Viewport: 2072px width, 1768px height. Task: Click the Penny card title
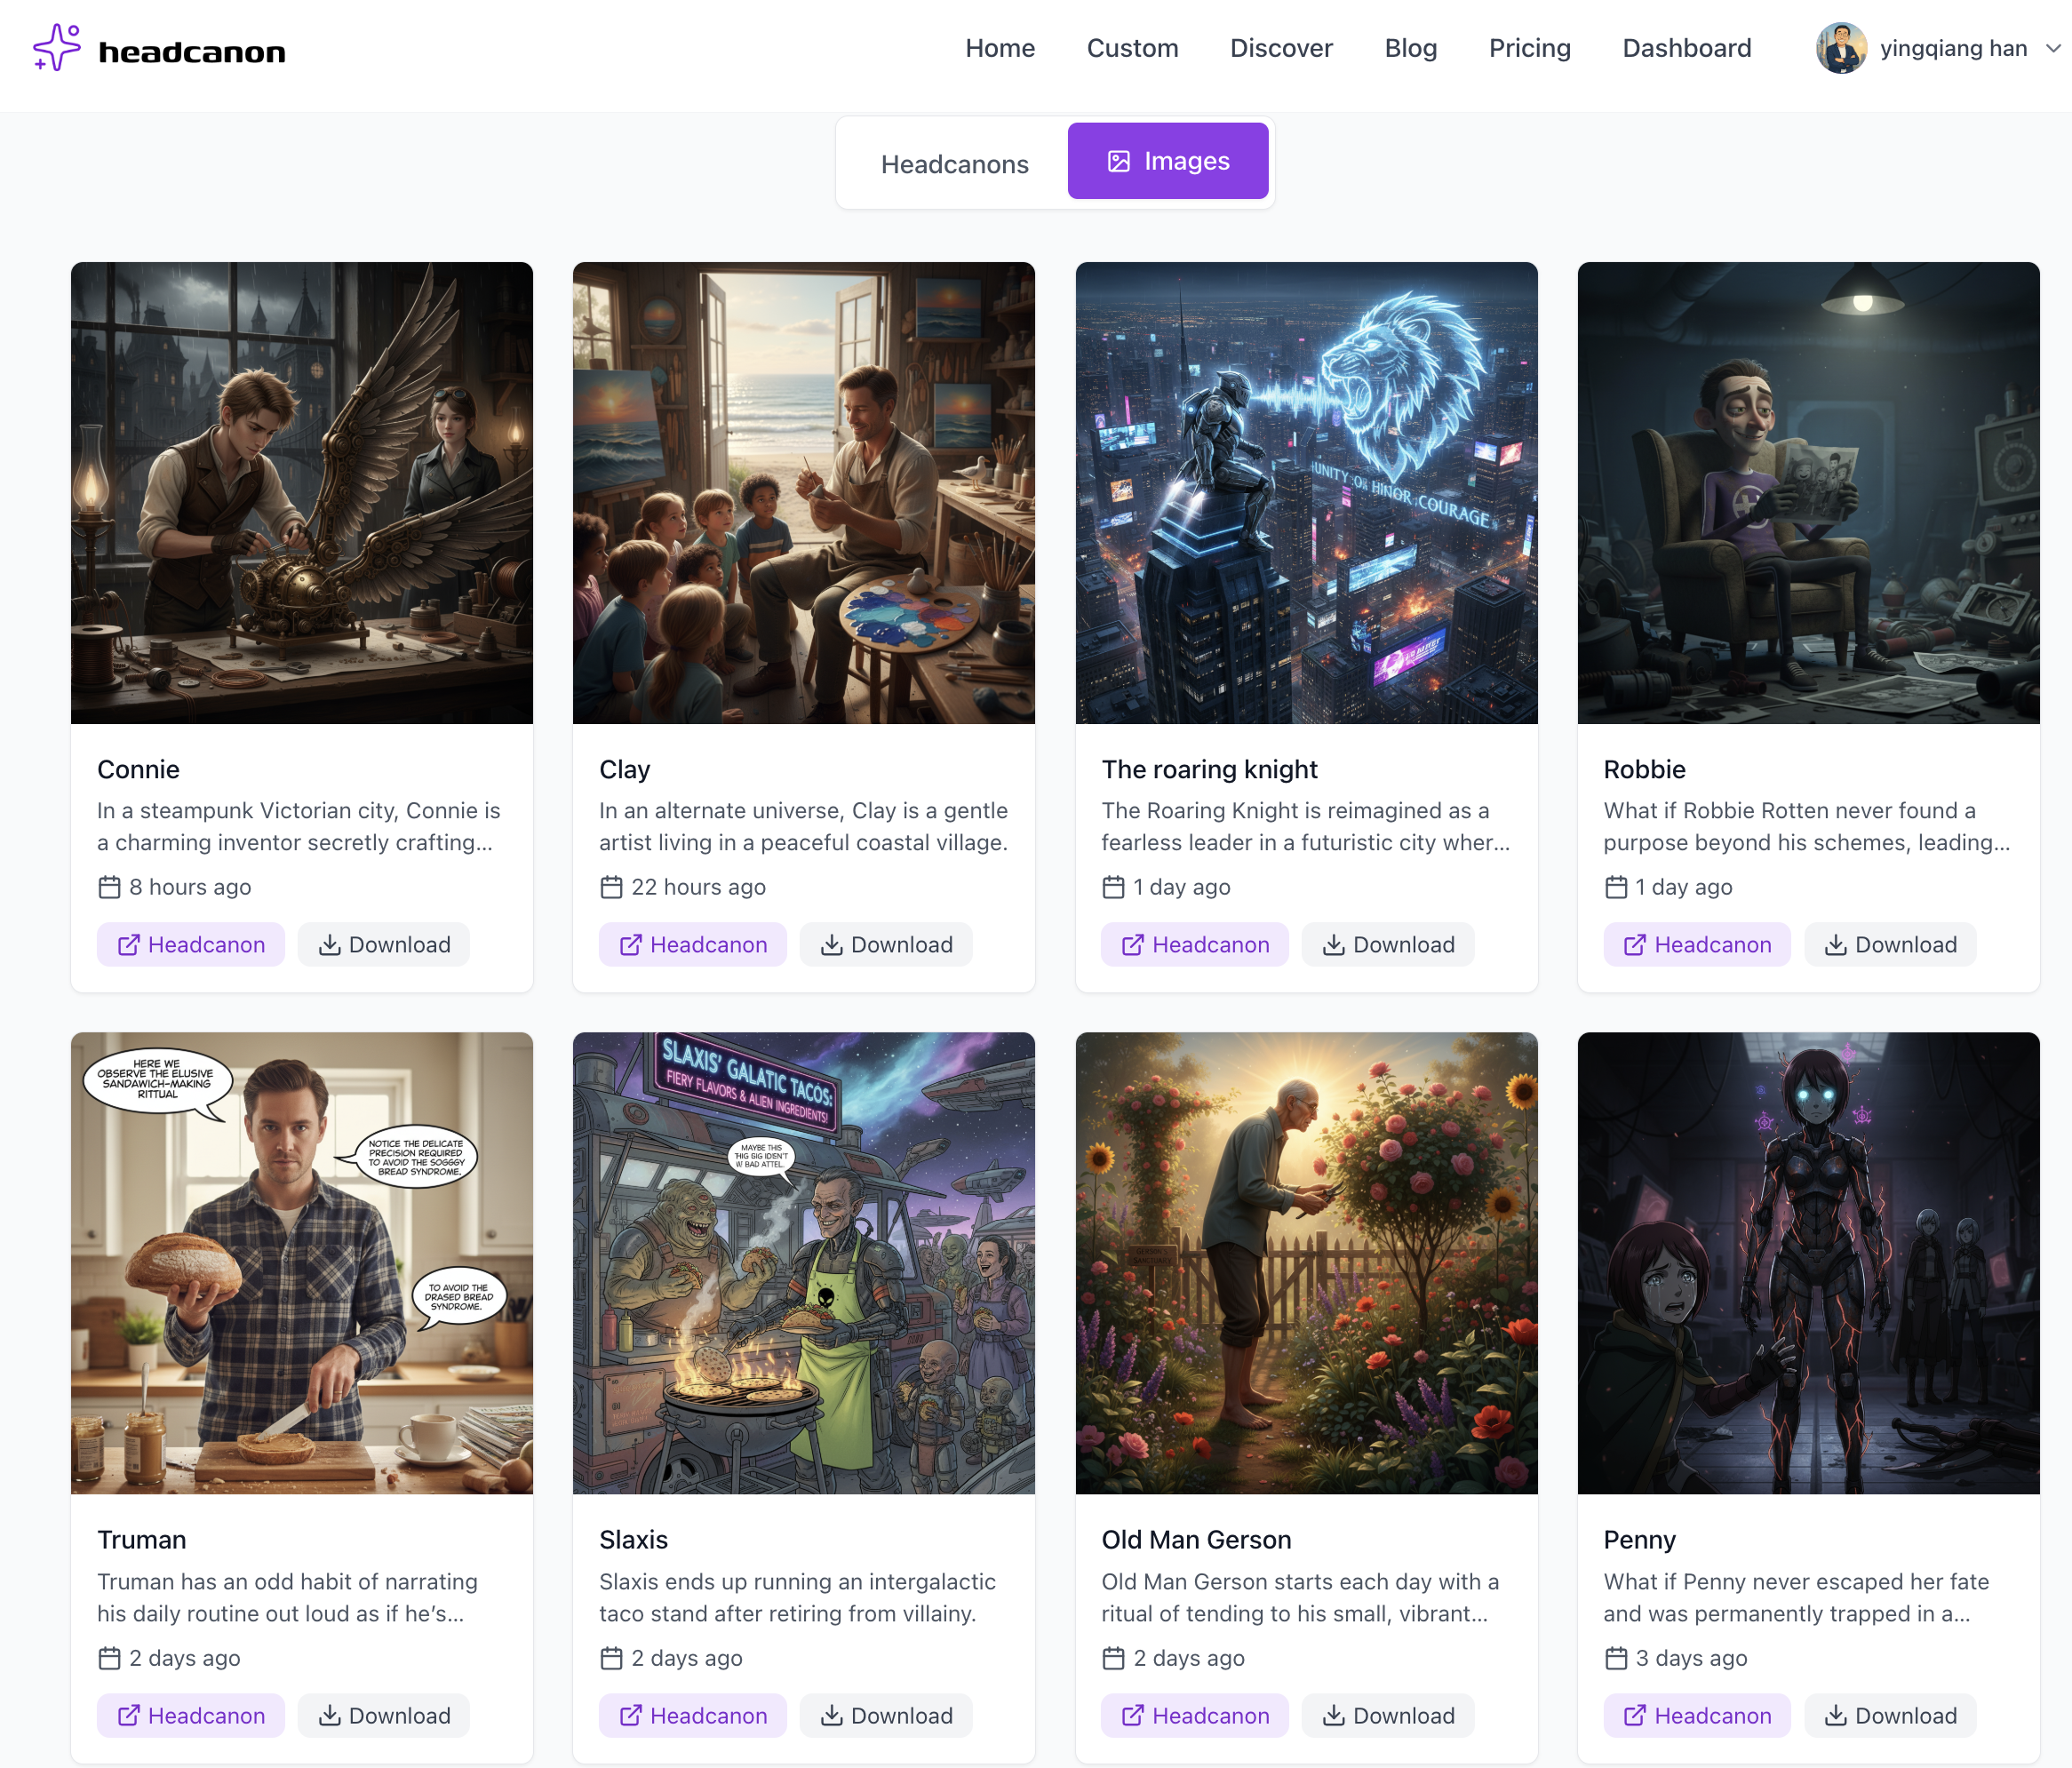click(1639, 1539)
